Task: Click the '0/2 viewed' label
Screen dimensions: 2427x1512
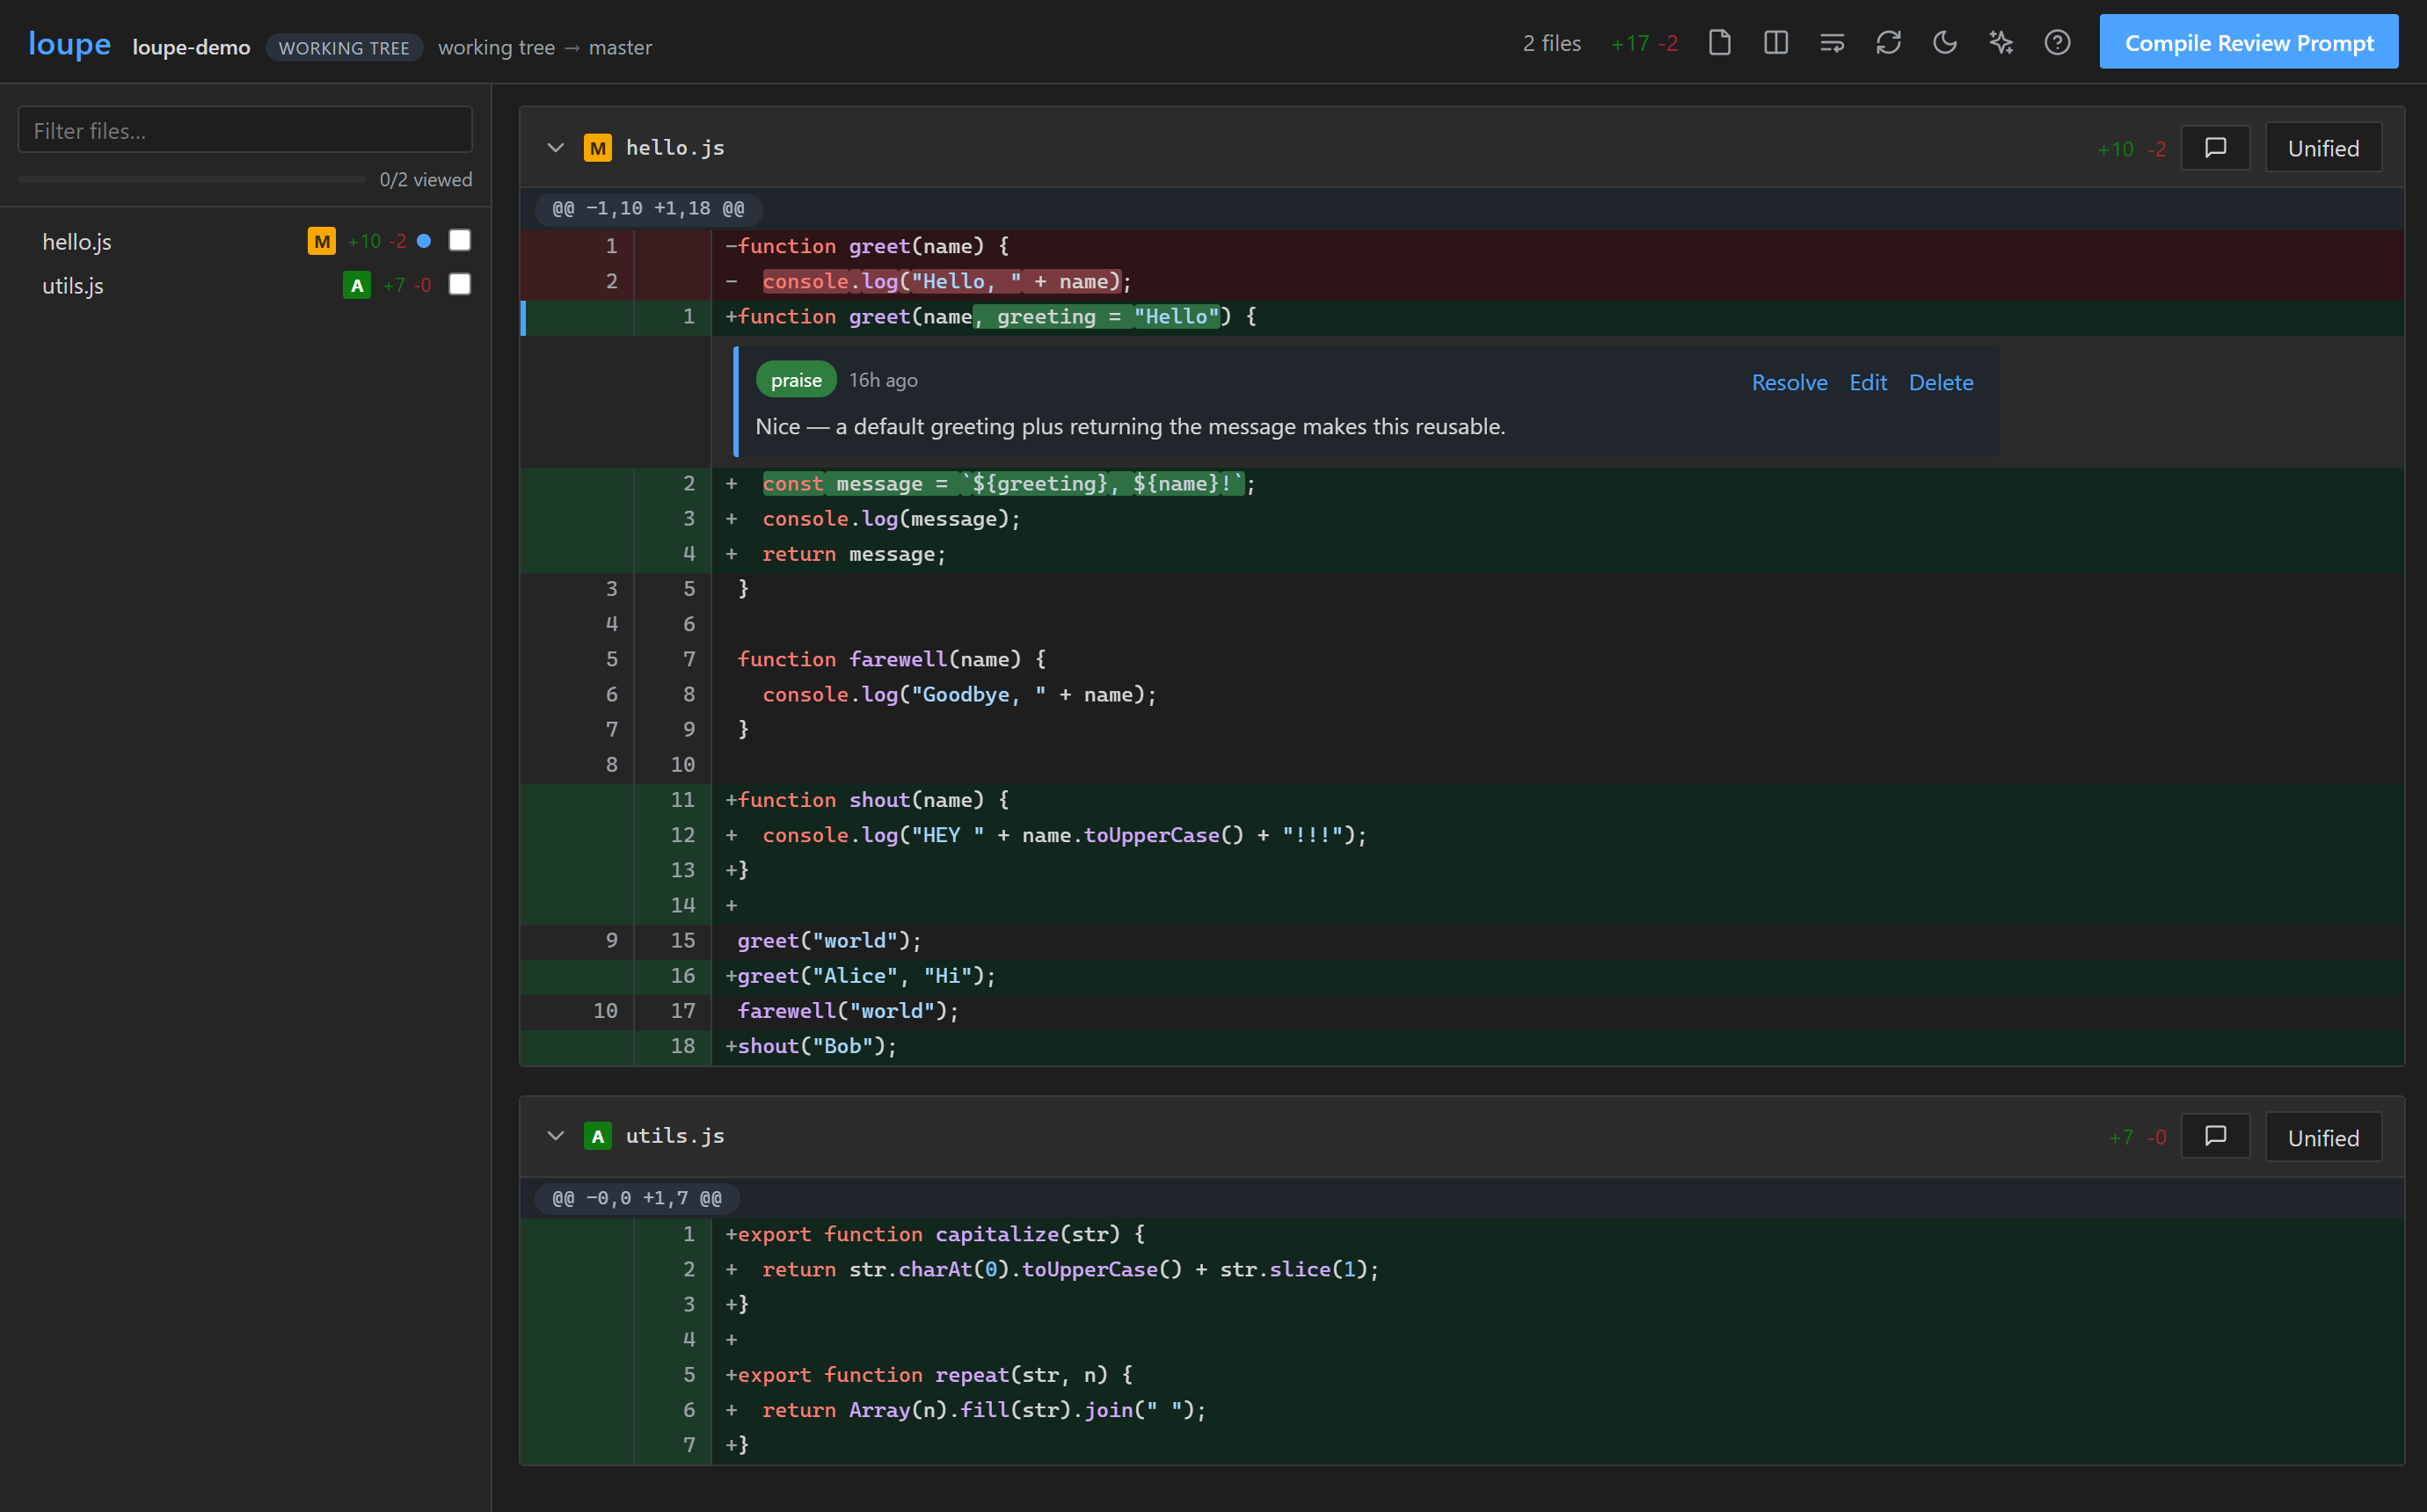Action: pos(426,179)
